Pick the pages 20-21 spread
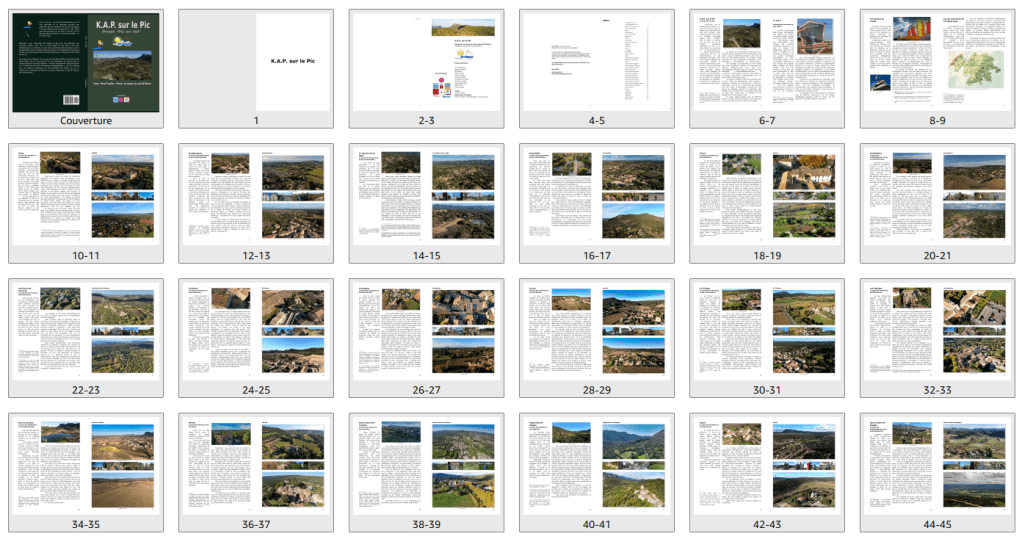Screen dimensions: 1022x539 (x=937, y=196)
